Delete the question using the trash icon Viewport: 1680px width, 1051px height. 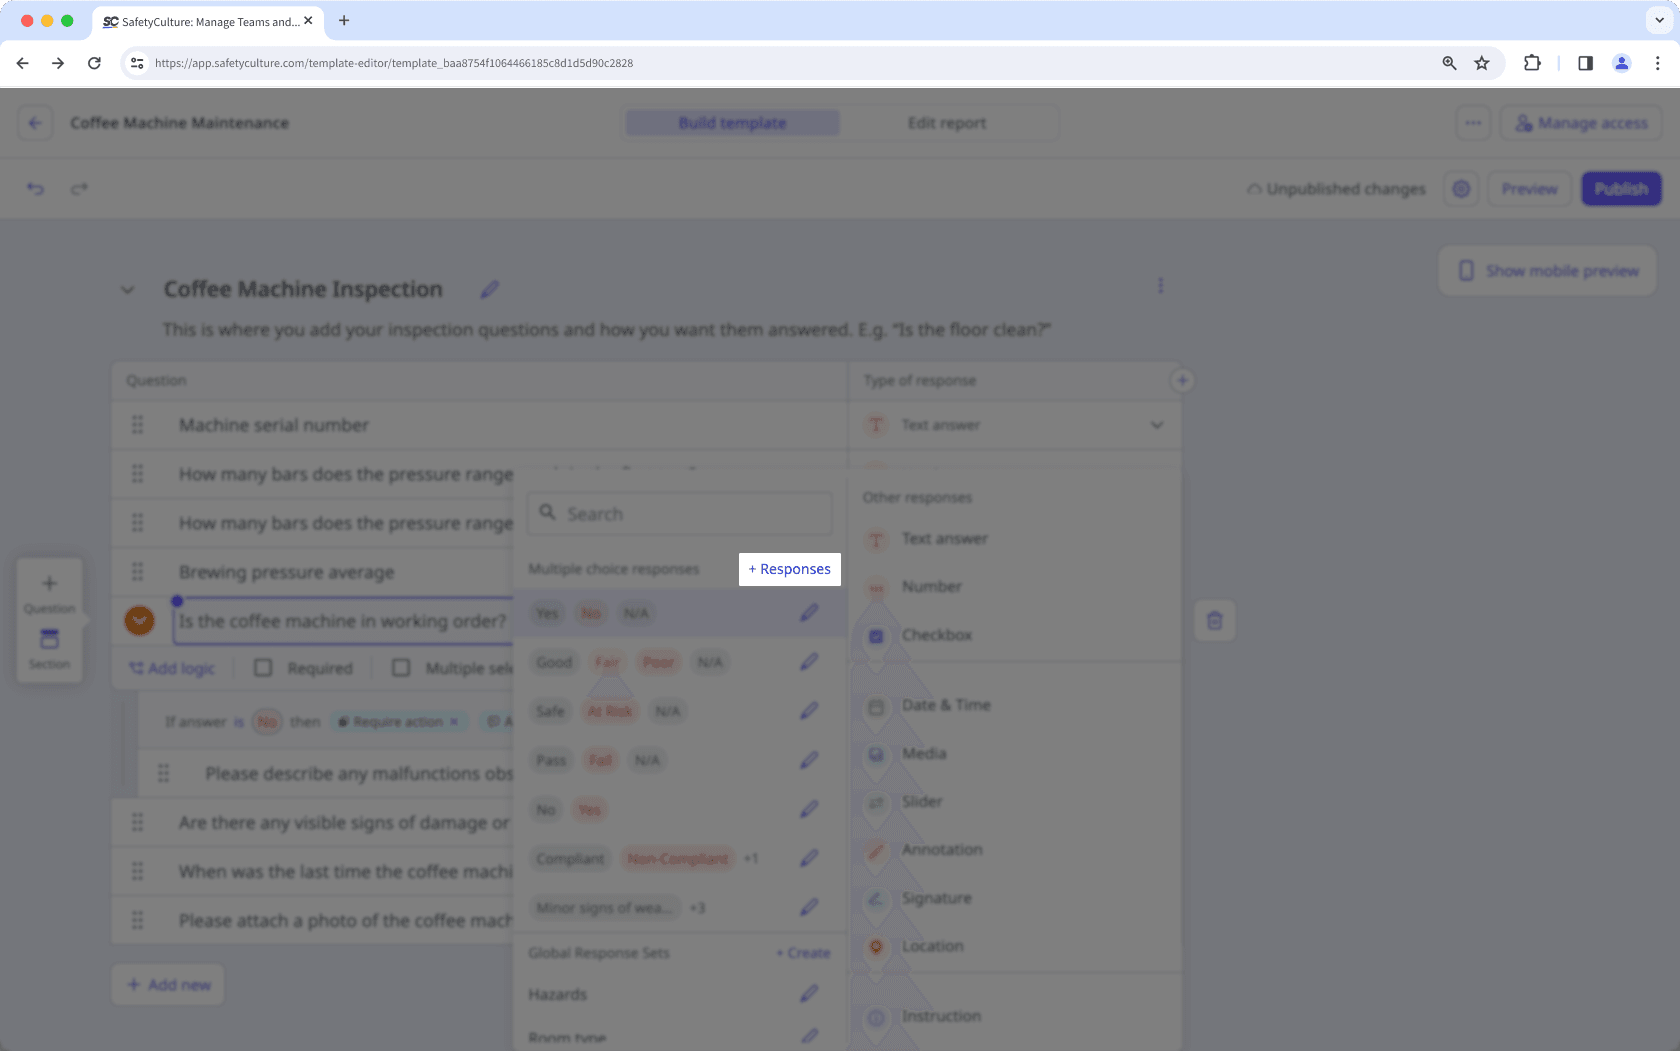tap(1214, 620)
